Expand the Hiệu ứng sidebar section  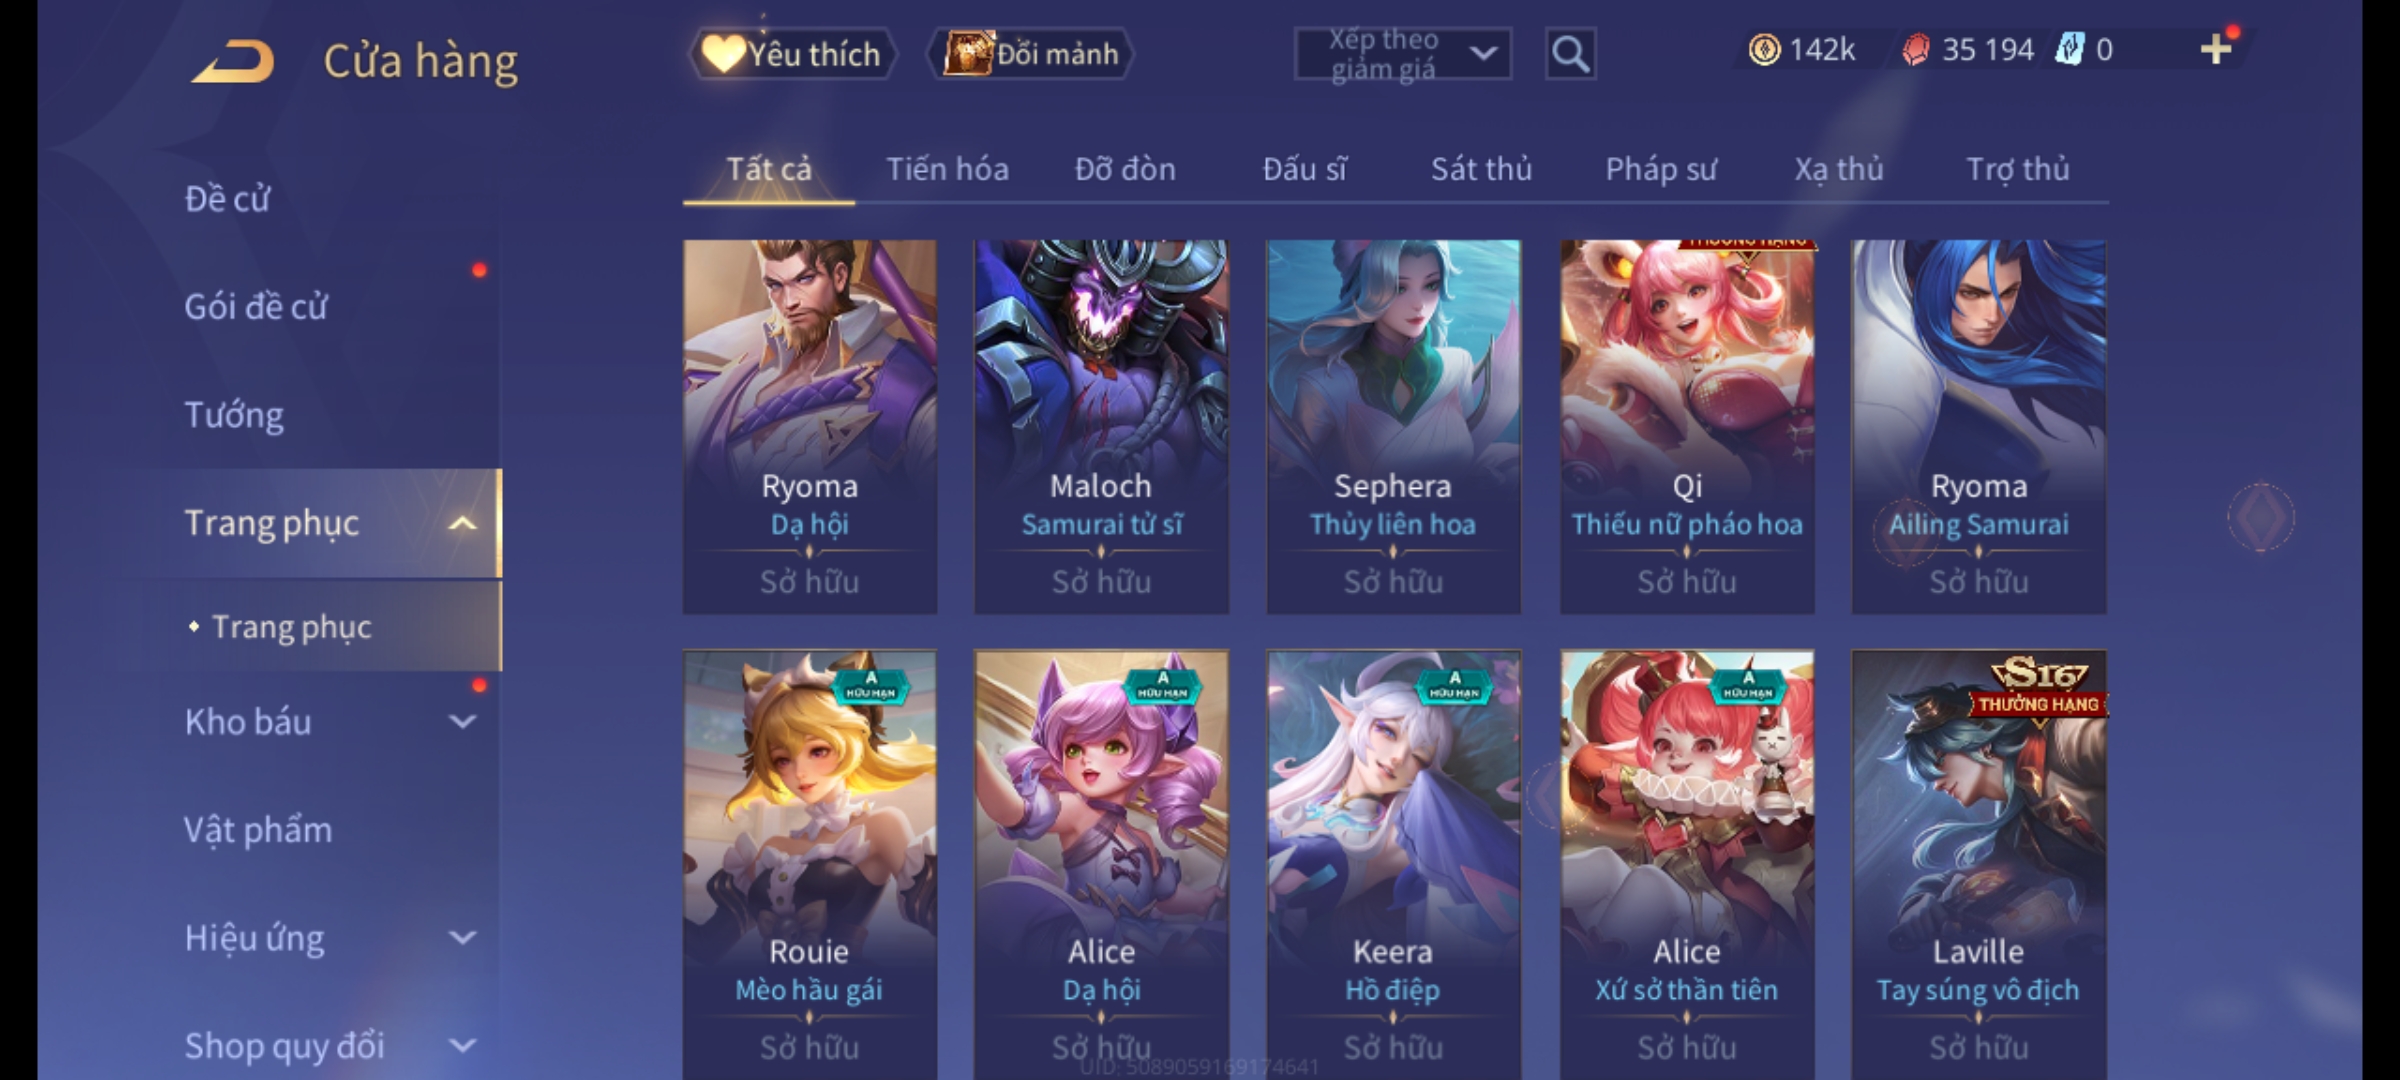click(x=462, y=937)
